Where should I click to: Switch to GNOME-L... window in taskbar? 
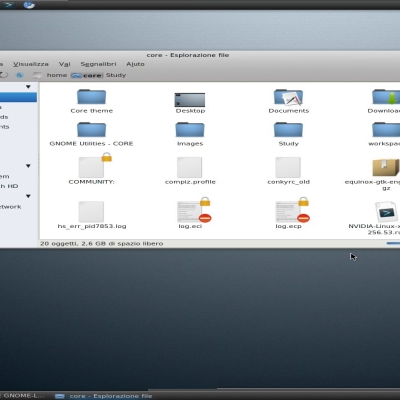[22, 396]
